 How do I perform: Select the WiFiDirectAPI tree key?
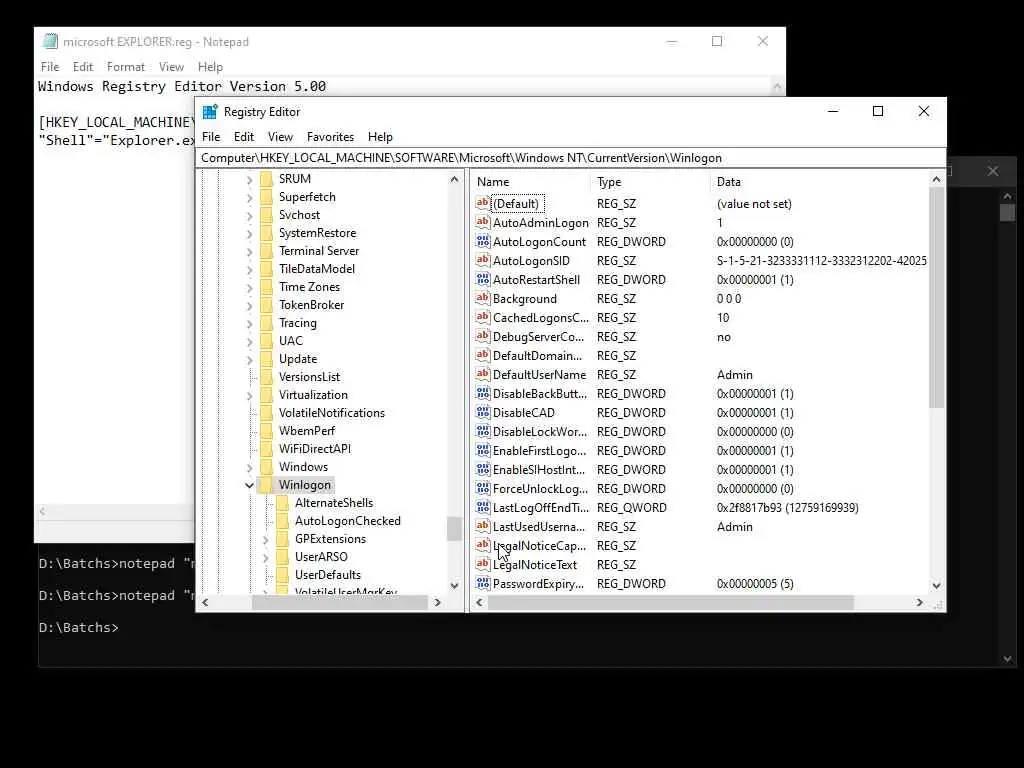click(x=315, y=449)
